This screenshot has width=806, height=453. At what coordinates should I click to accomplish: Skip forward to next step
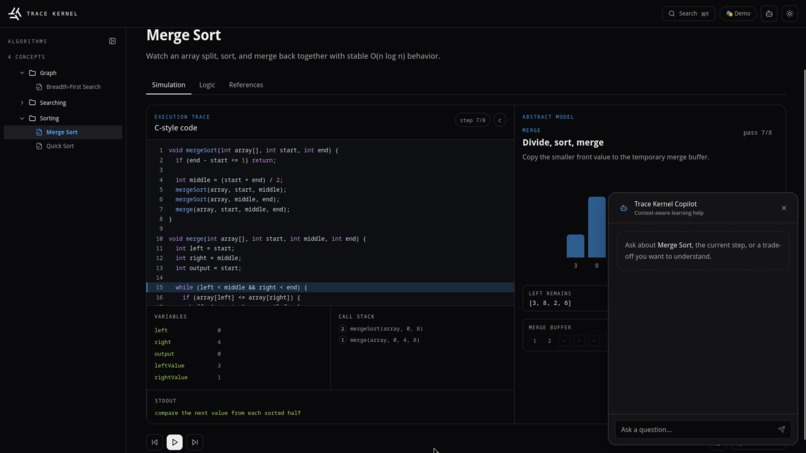[x=195, y=442]
